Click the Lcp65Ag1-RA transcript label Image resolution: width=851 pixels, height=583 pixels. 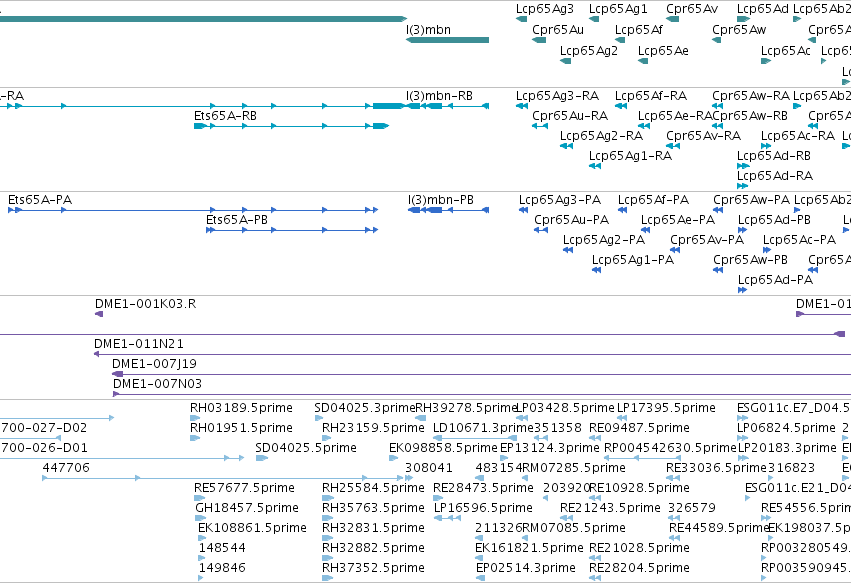coord(630,156)
